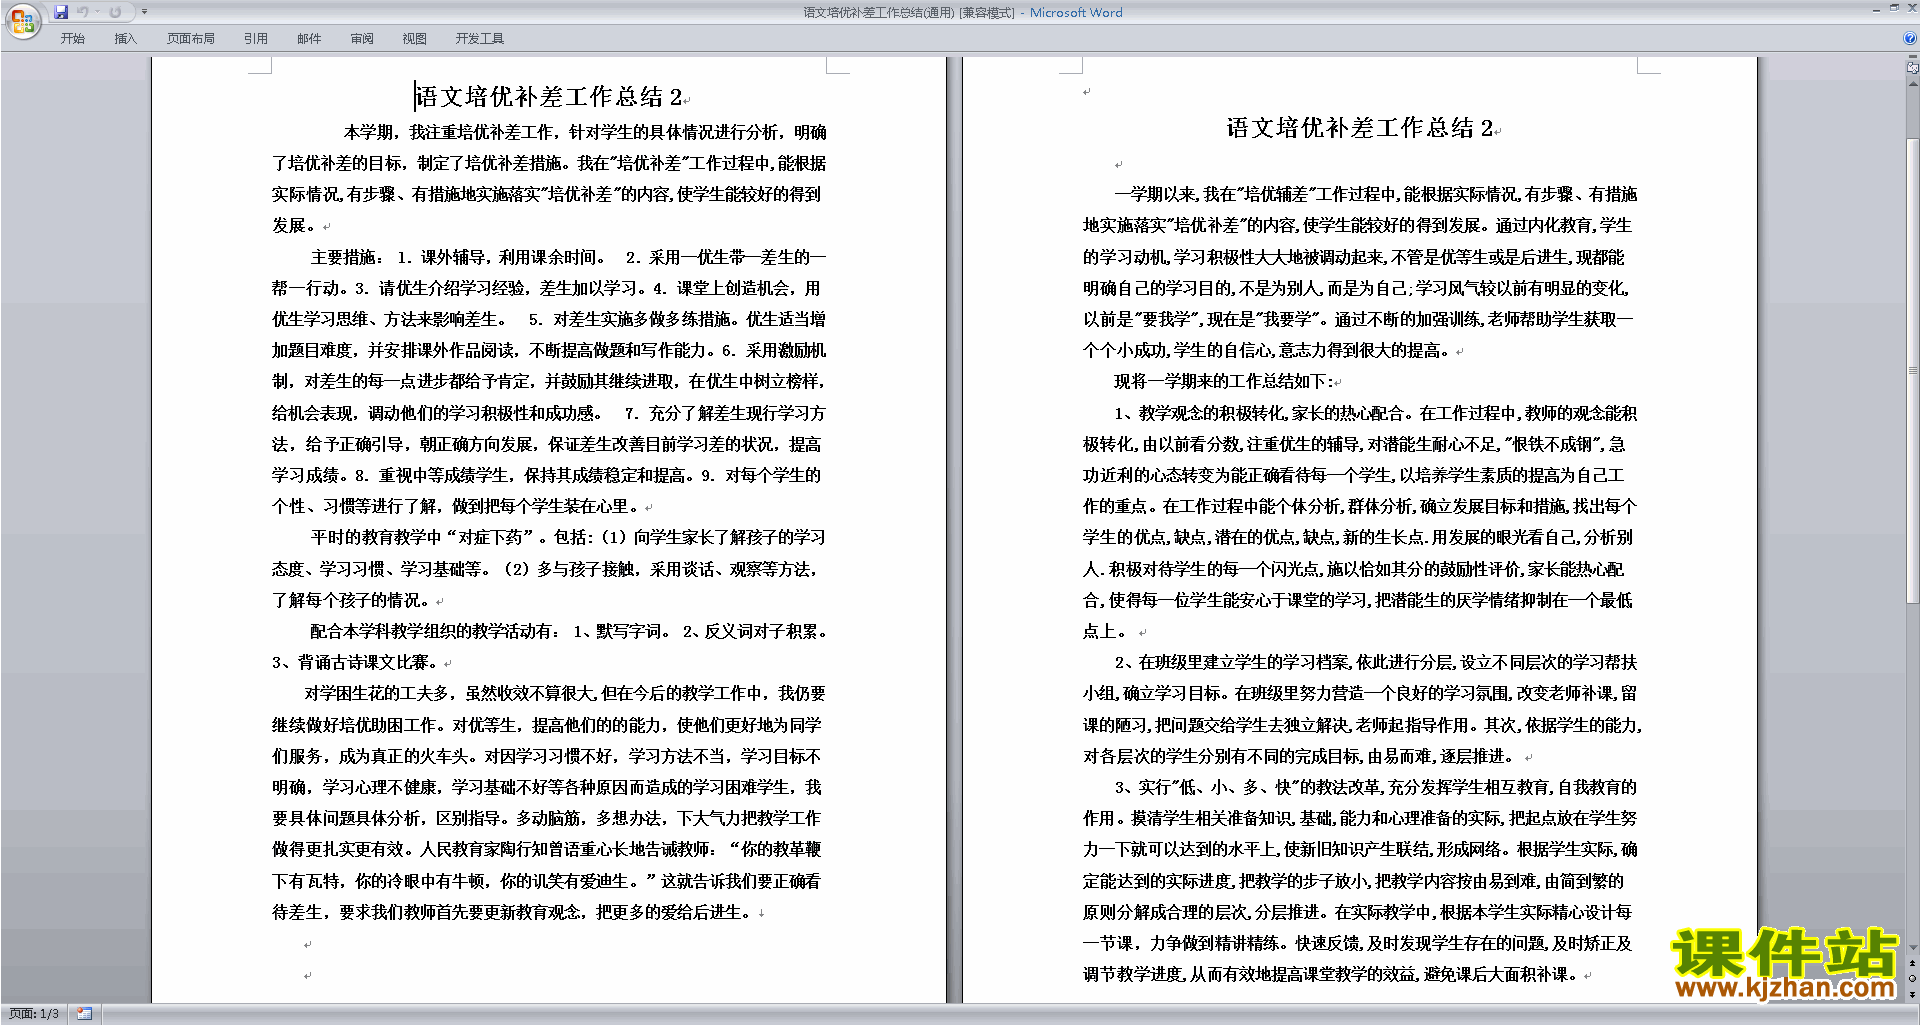This screenshot has height=1025, width=1920.
Task: Click the Redo/Repeat icon
Action: [115, 12]
